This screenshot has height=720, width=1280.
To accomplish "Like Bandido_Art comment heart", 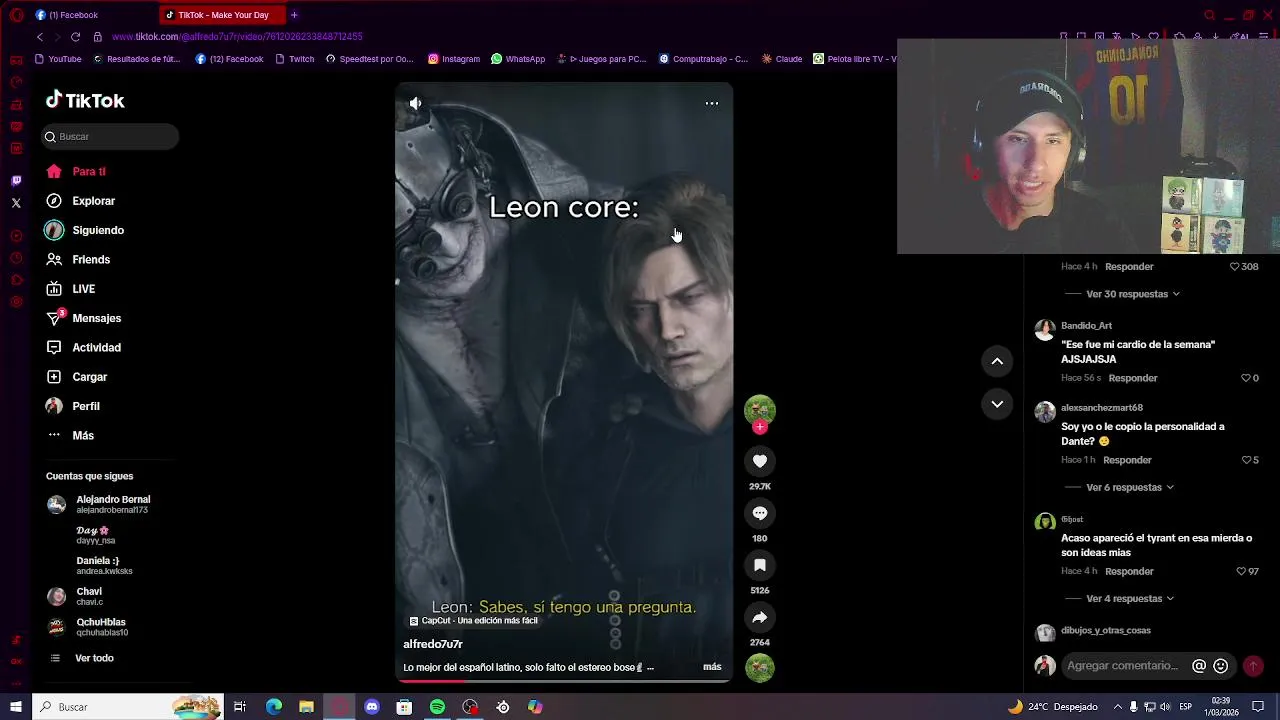I will 1246,378.
